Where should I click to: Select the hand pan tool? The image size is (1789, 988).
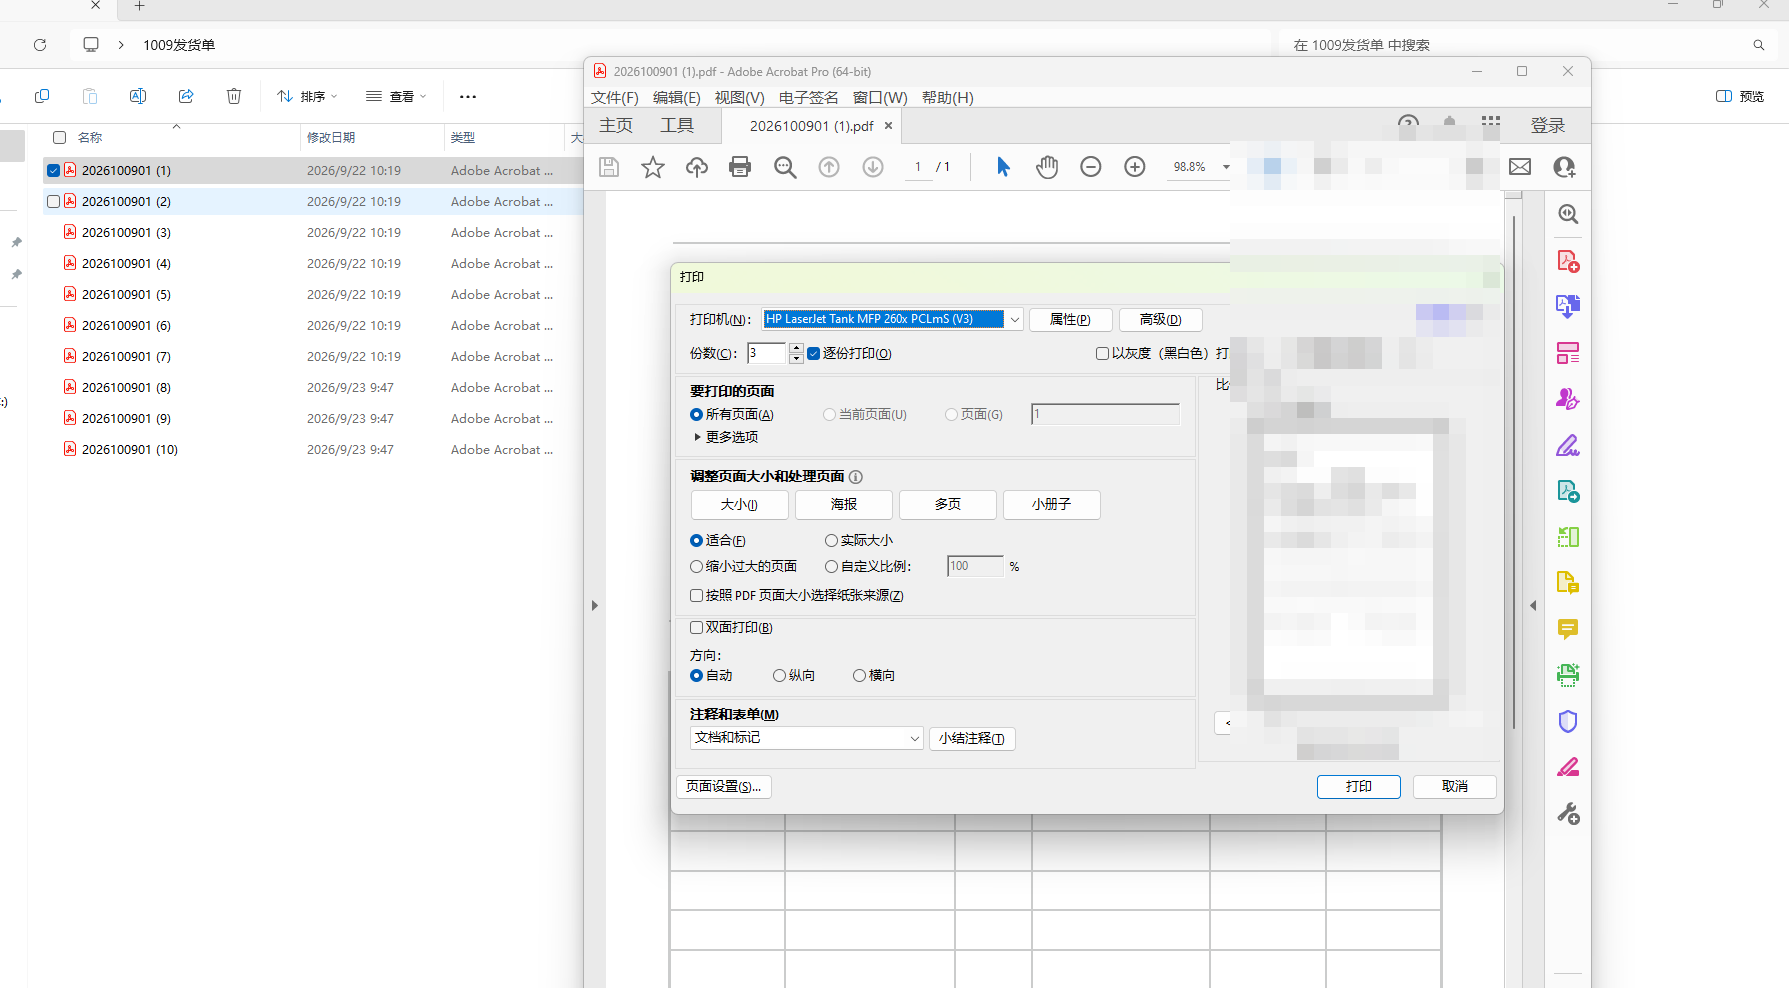point(1047,167)
